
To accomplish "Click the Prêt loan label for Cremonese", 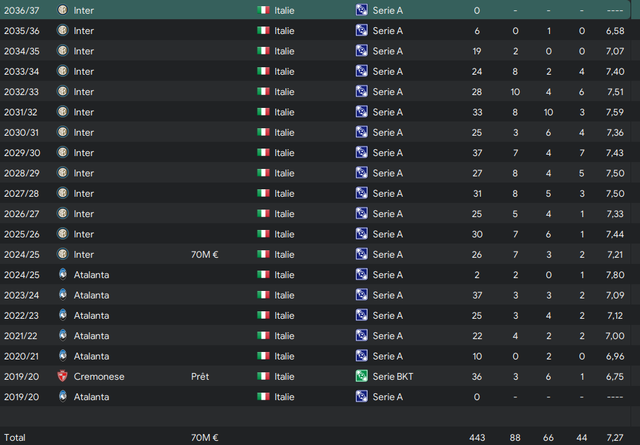I will 200,376.
